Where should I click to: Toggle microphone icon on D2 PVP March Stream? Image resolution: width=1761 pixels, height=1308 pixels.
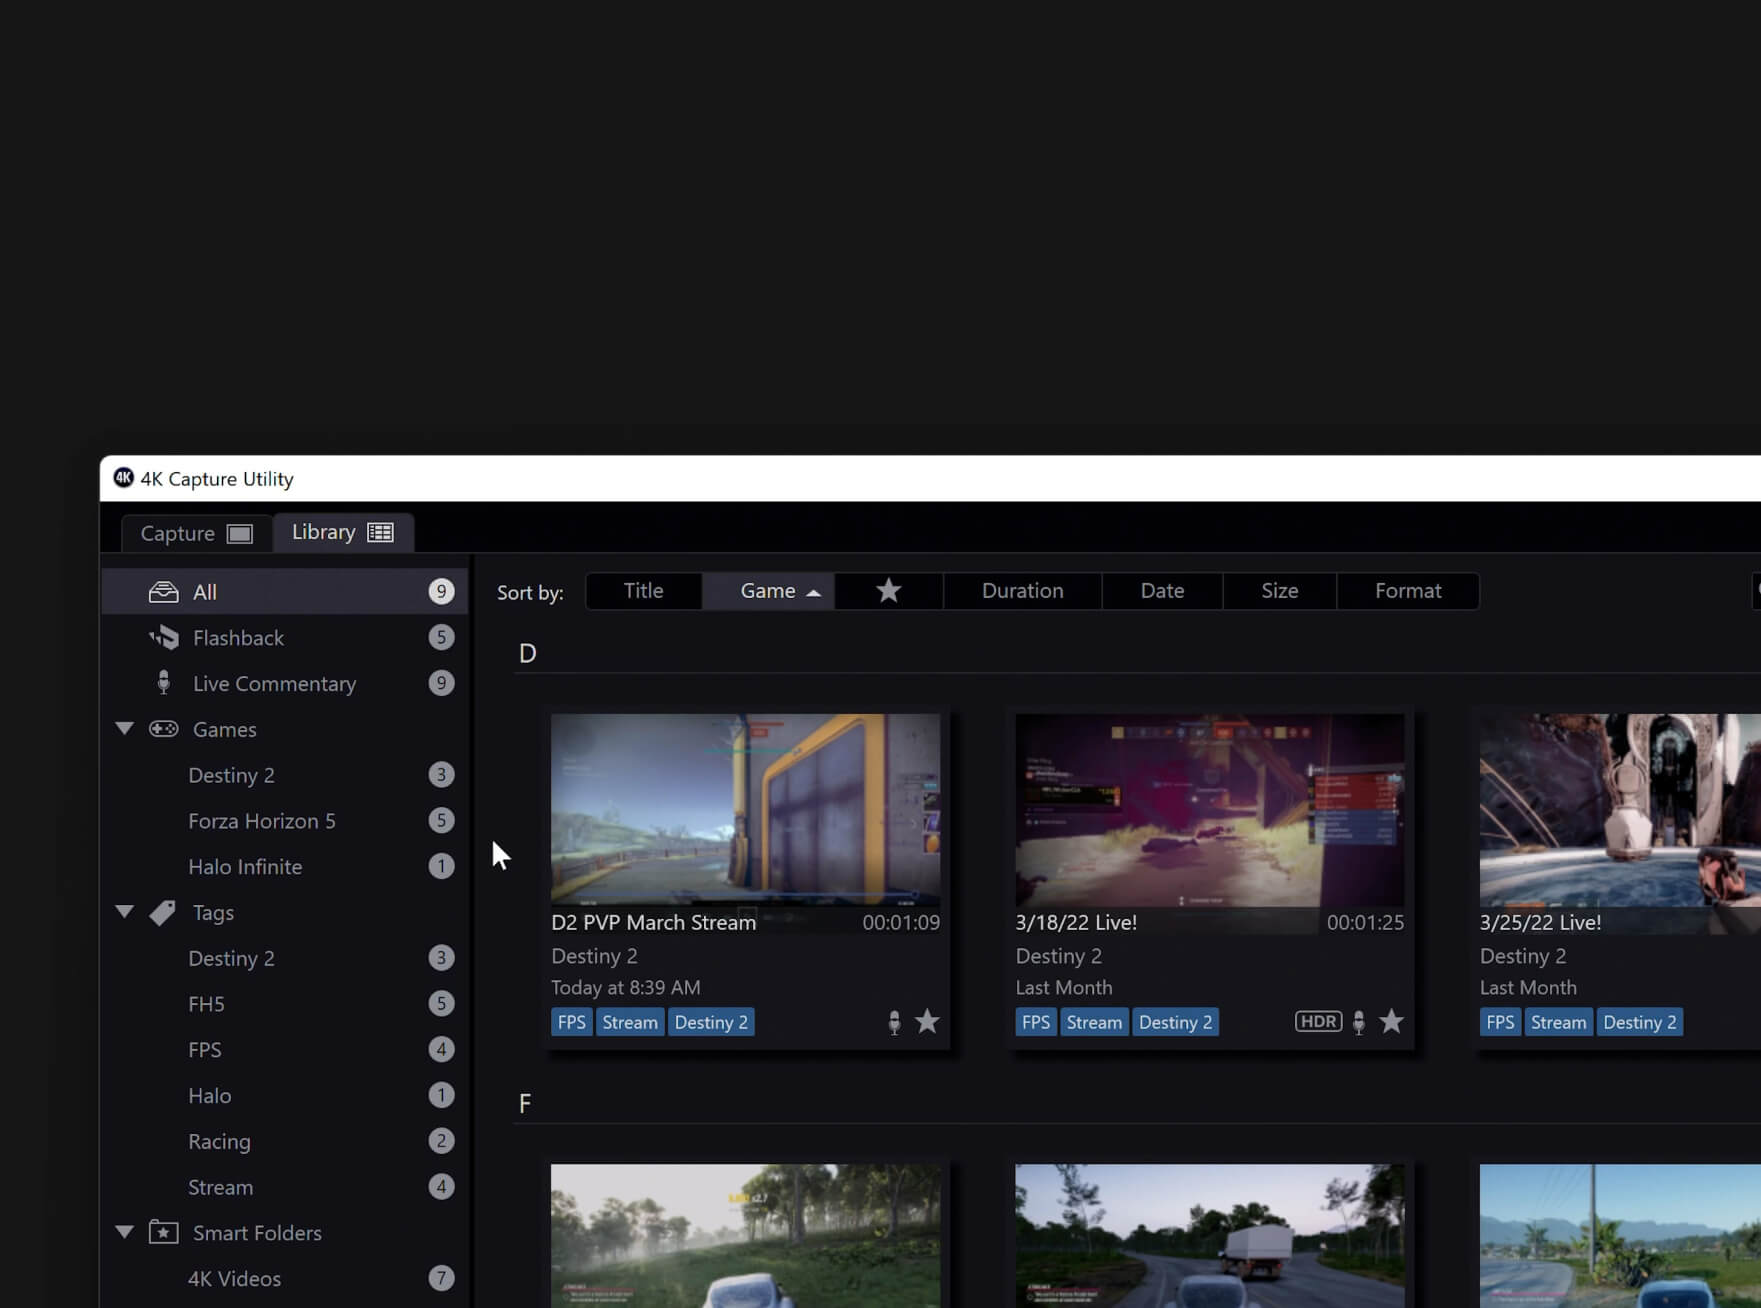click(x=894, y=1022)
